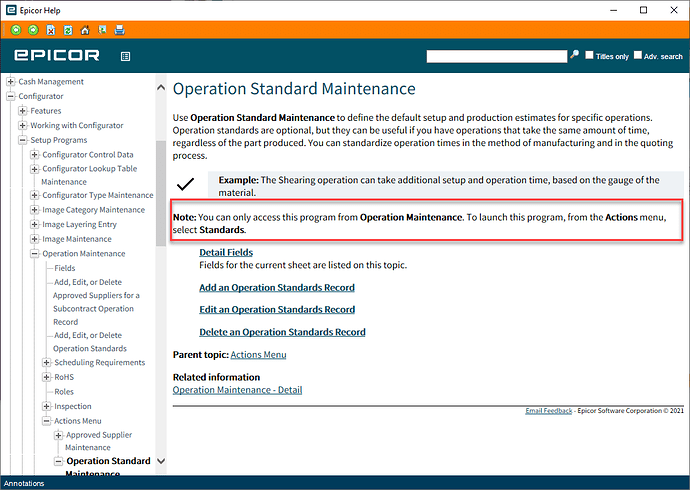Expand Working with Configurator node
This screenshot has width=690, height=490.
22,125
